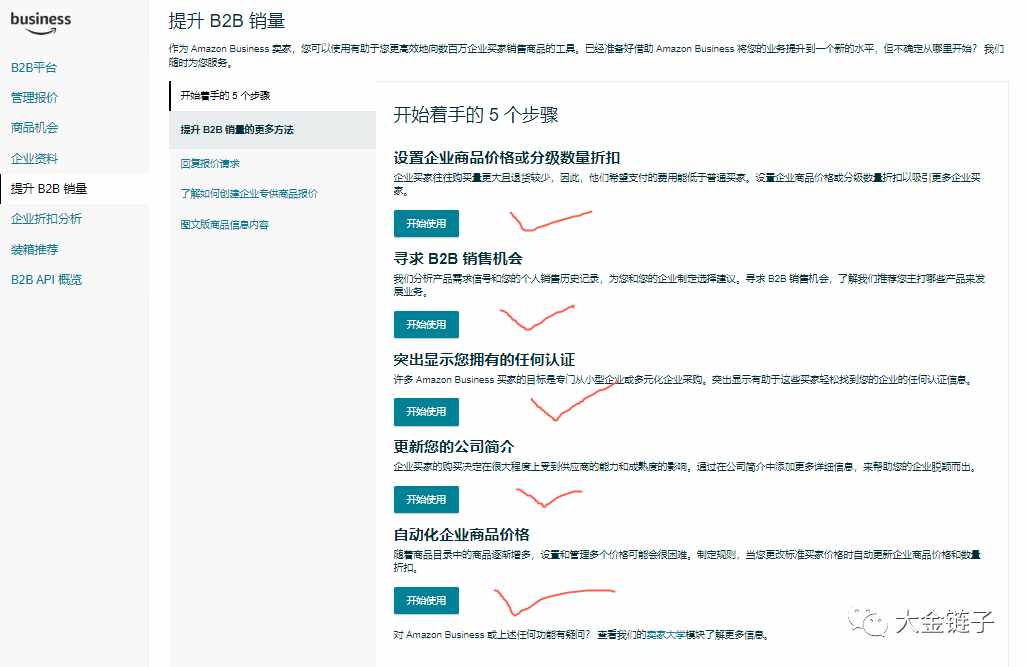This screenshot has height=667, width=1028.
Task: Click the 自动化企业商品价格 heading
Action: tap(462, 535)
